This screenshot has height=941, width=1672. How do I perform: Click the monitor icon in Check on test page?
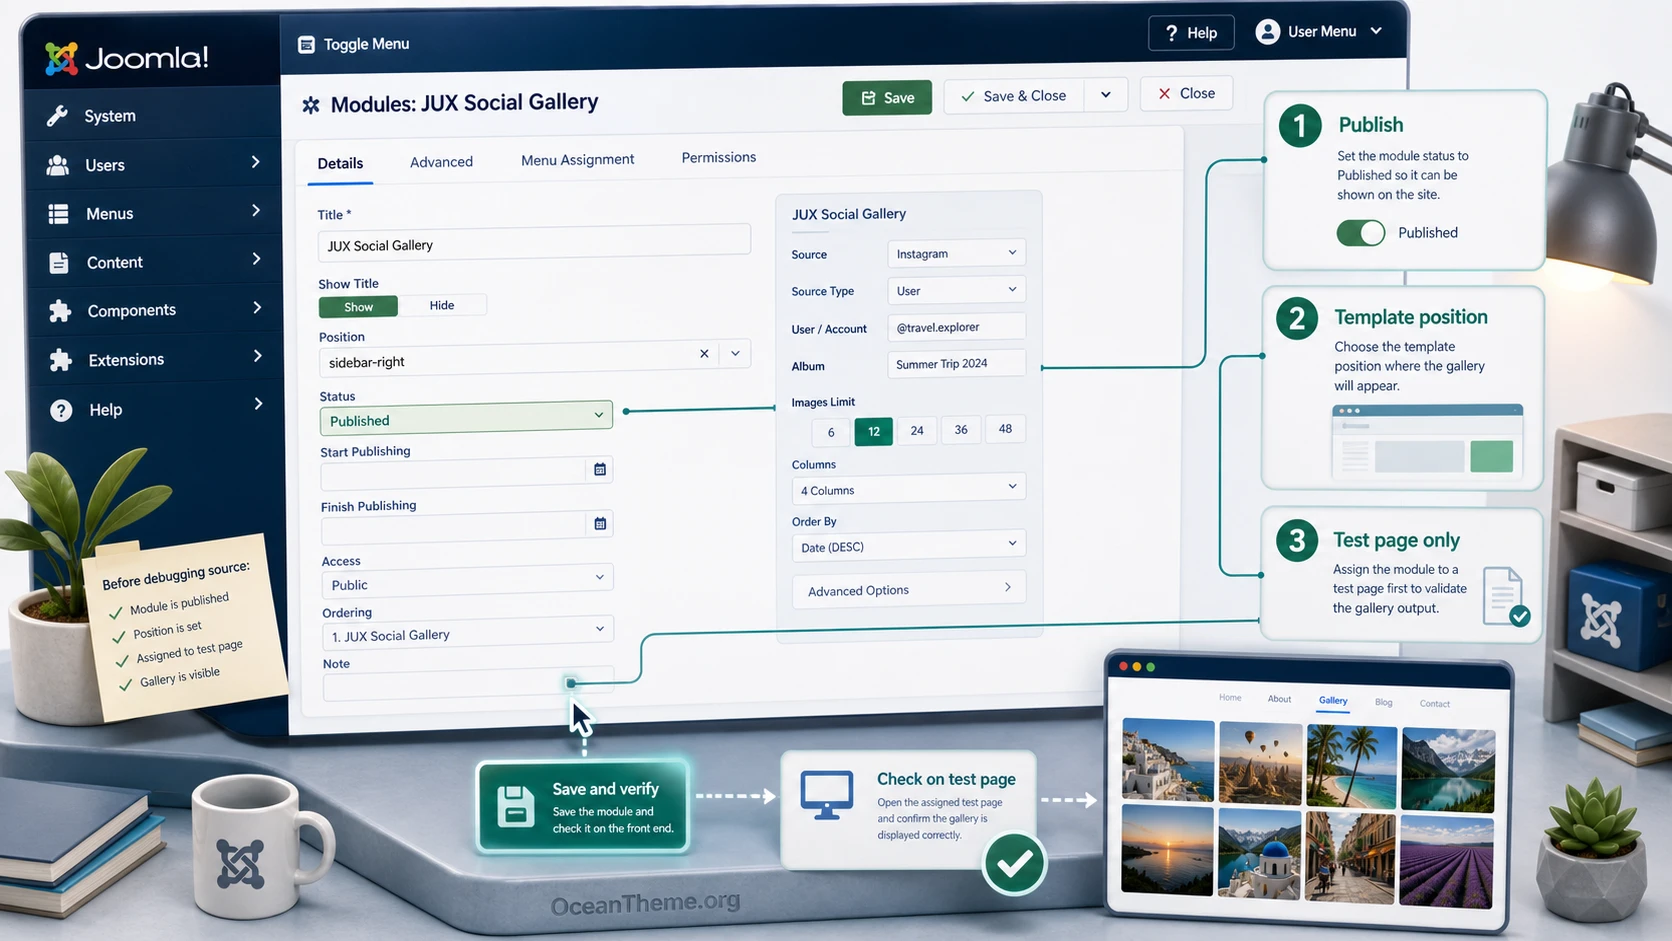[827, 795]
